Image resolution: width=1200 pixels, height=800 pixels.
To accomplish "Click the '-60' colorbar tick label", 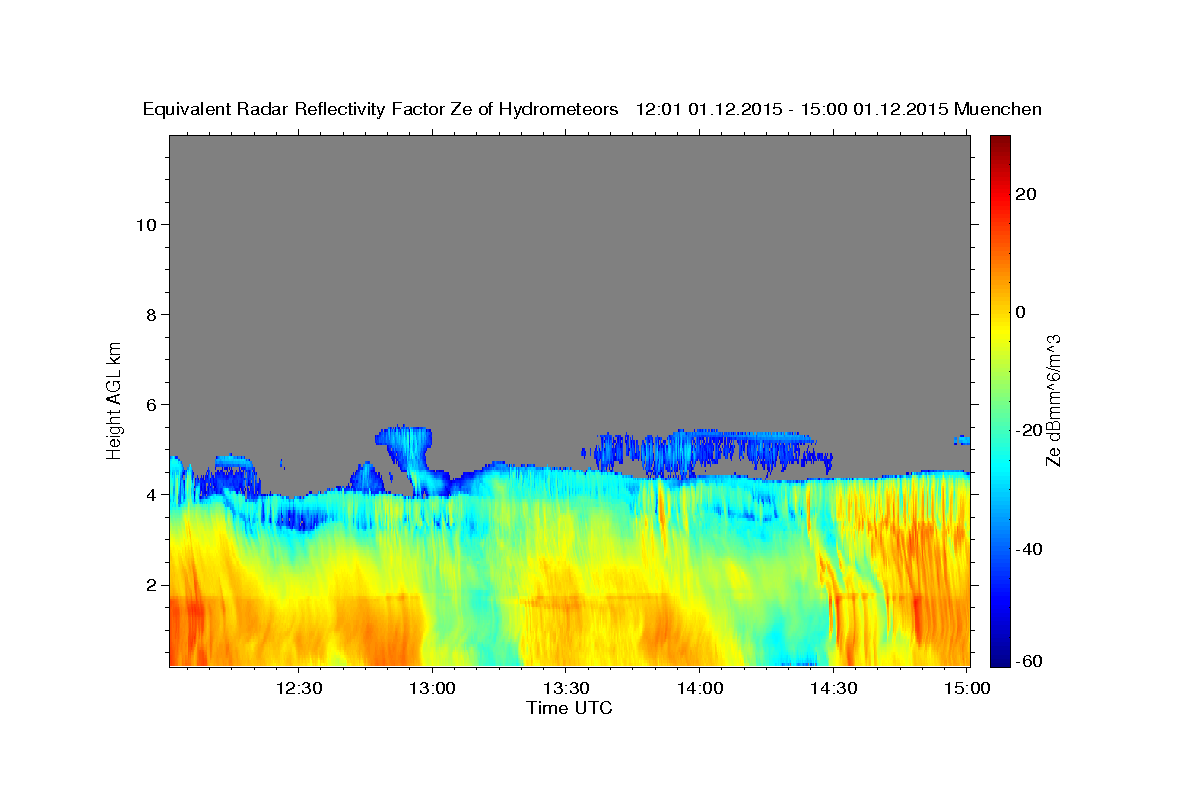I will click(x=1029, y=660).
